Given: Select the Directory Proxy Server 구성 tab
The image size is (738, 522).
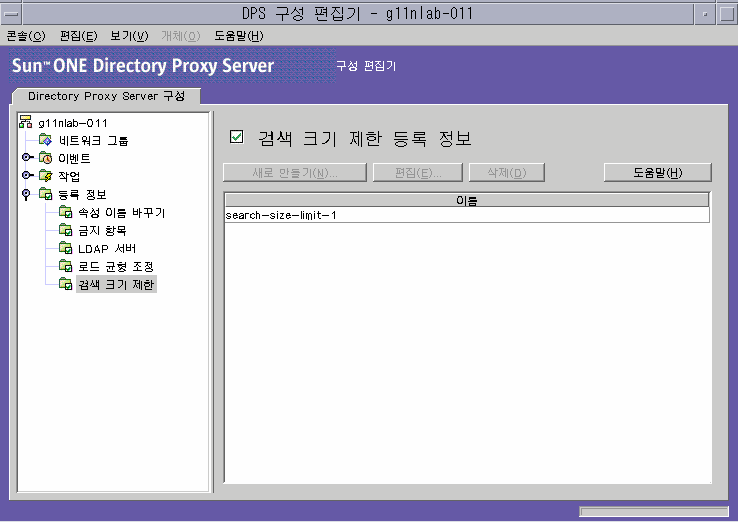Looking at the screenshot, I should (106, 96).
